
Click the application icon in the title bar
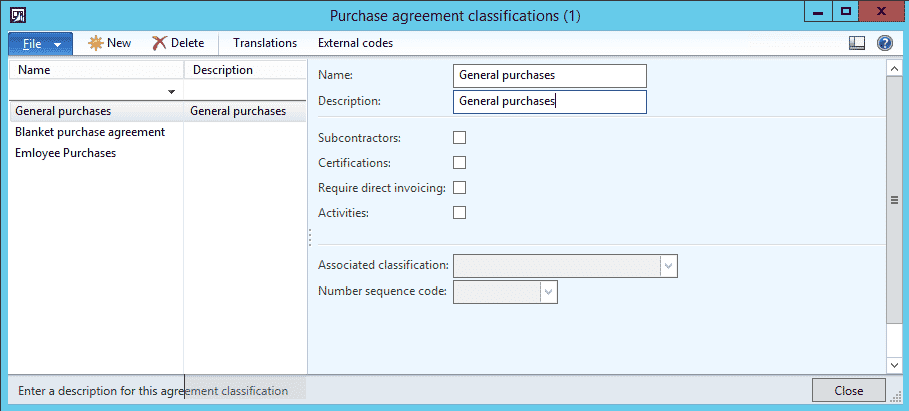19,14
